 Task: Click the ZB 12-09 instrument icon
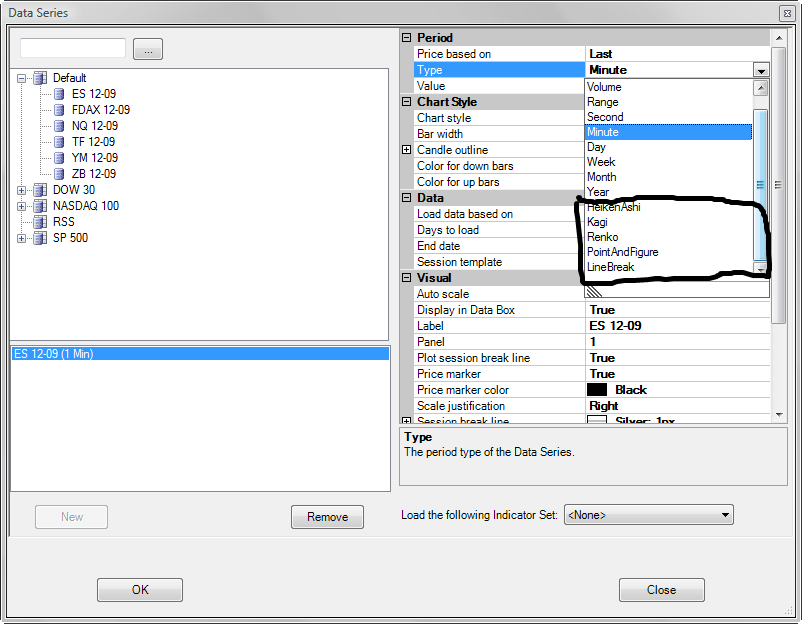(x=59, y=174)
